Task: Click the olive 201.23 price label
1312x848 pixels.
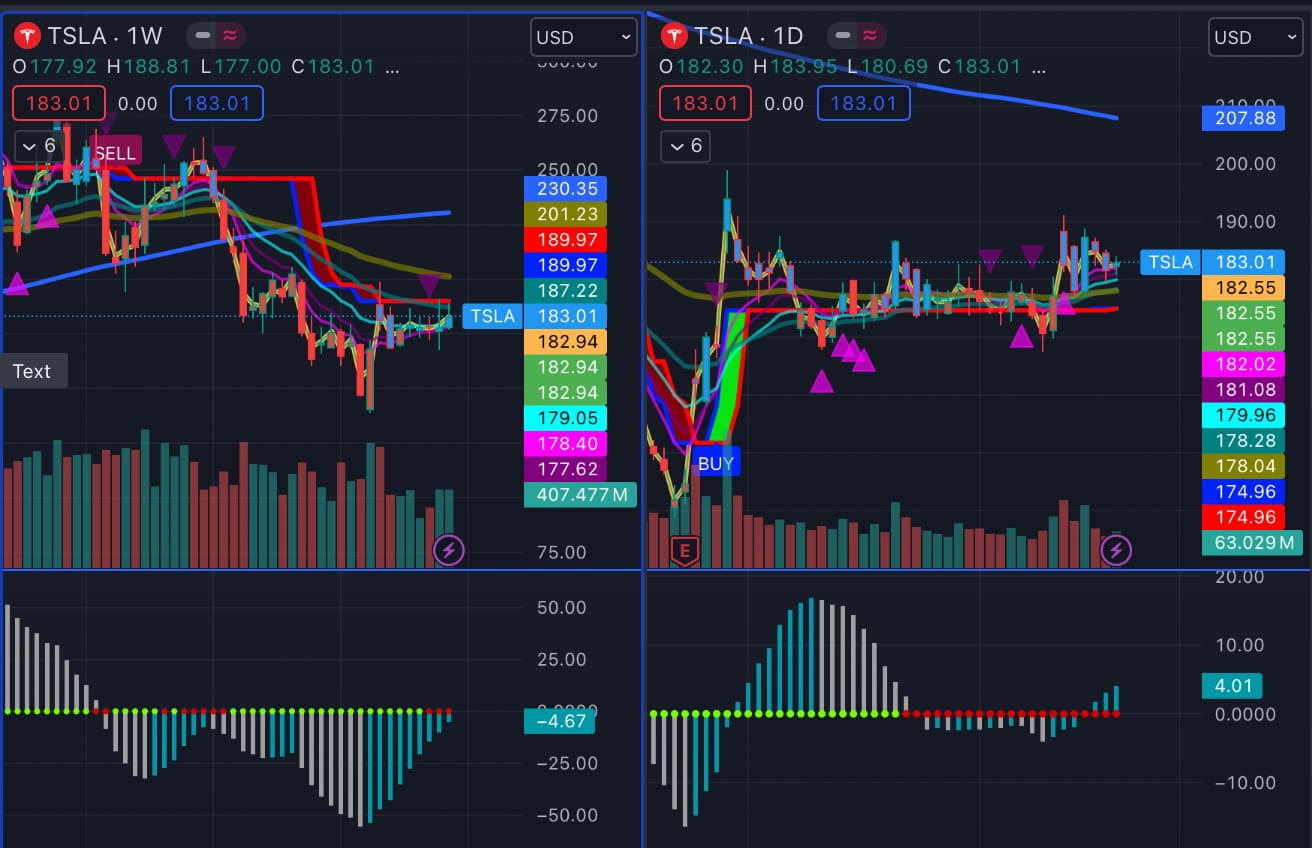Action: coord(565,214)
